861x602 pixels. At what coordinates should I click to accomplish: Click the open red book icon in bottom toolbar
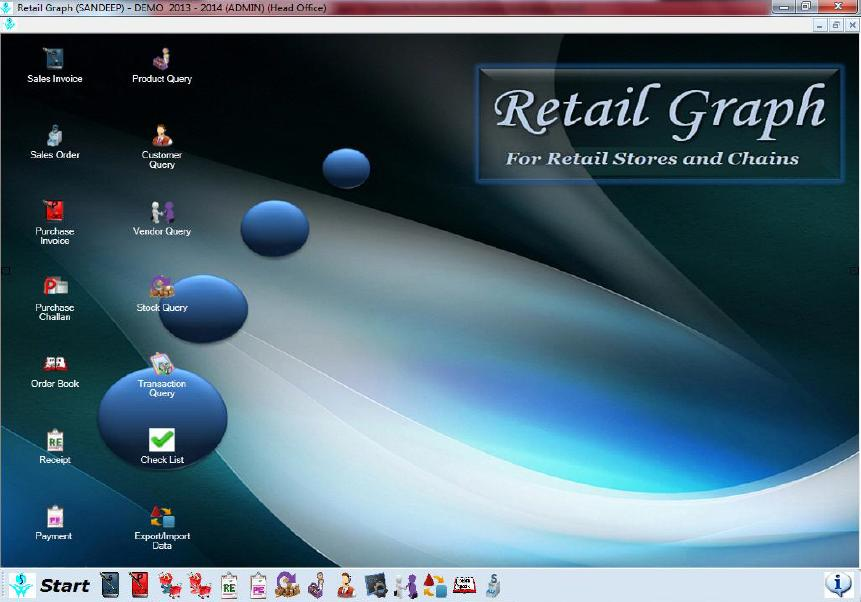pos(465,586)
